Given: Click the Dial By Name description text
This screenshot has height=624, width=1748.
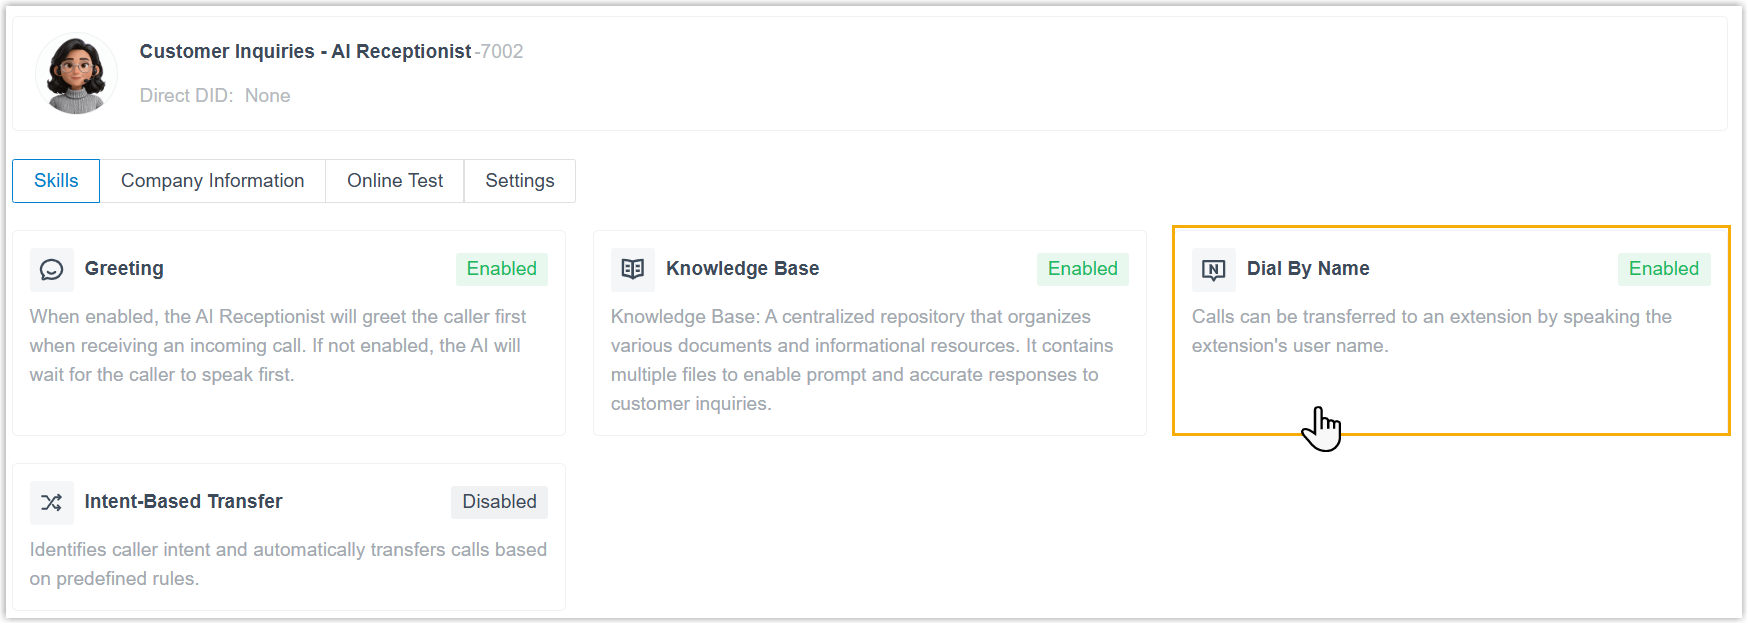Looking at the screenshot, I should [1431, 331].
